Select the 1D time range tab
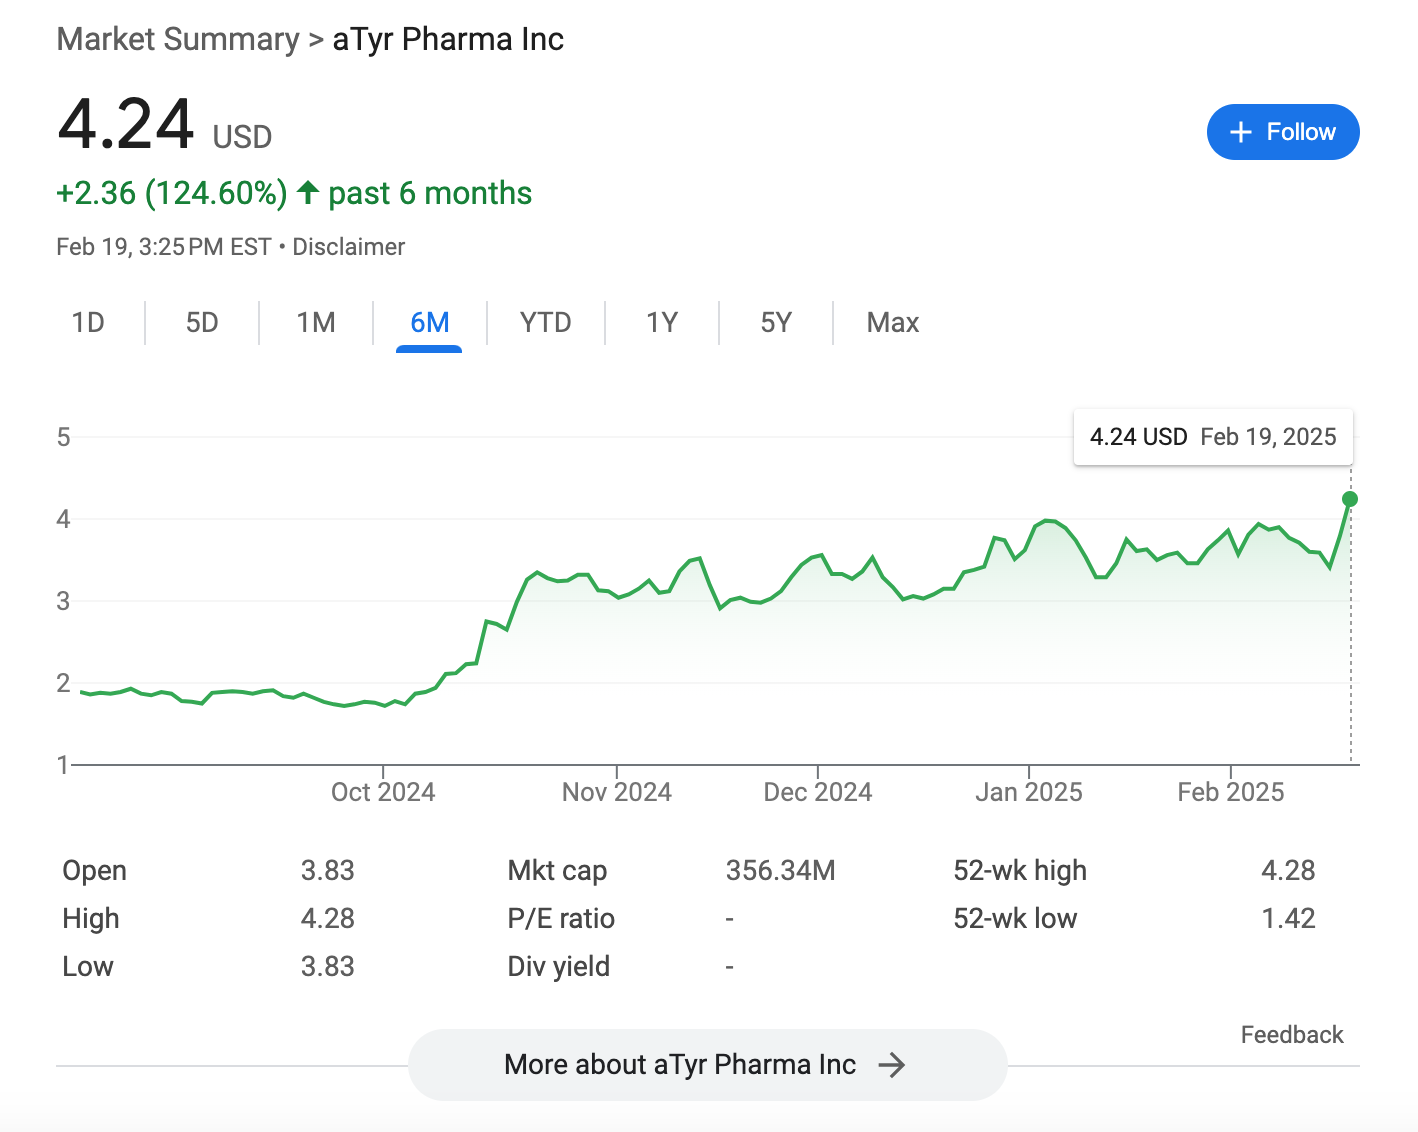This screenshot has height=1132, width=1418. click(x=88, y=322)
